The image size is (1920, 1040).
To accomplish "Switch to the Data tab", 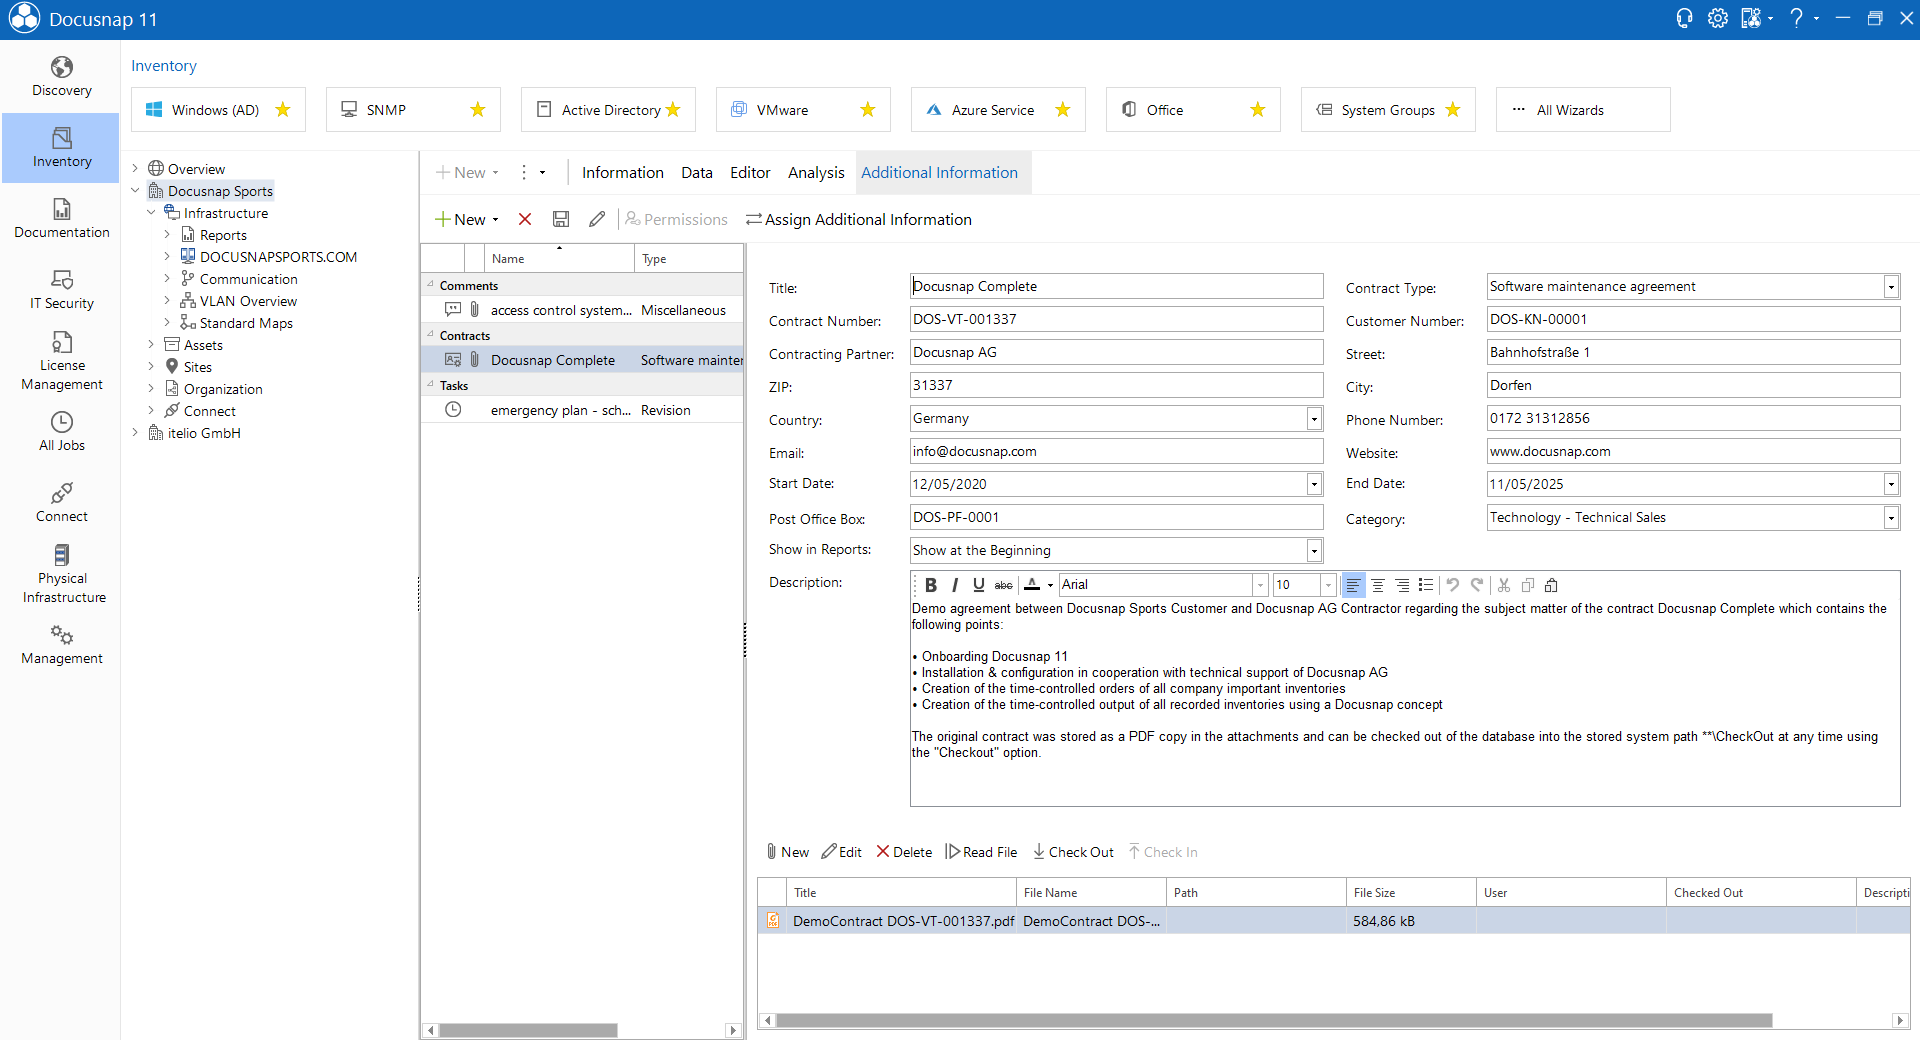I will [x=697, y=173].
